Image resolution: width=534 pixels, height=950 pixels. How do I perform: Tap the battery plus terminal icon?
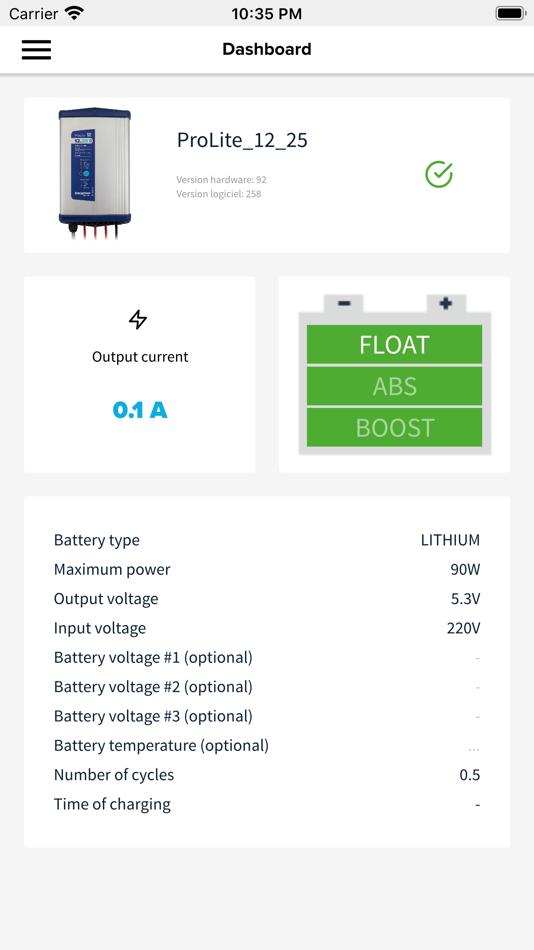(446, 303)
